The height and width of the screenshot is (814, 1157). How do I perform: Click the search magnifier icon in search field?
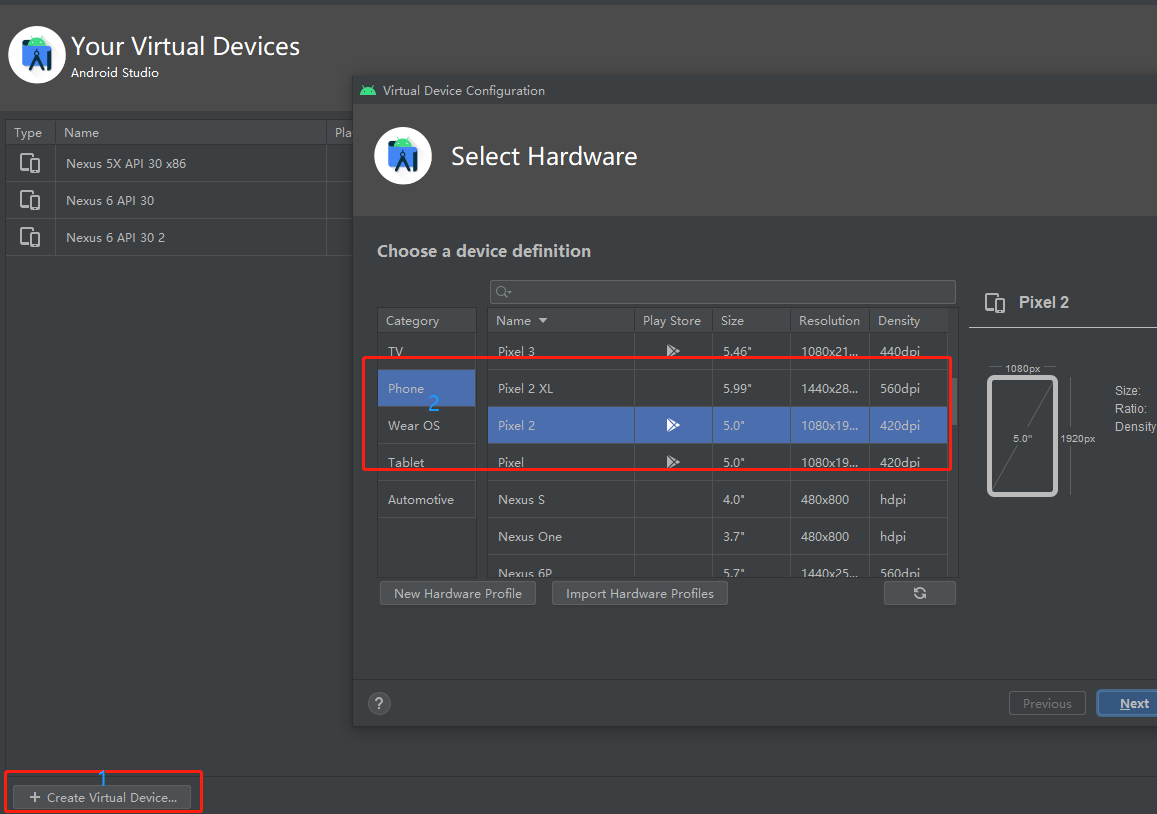503,292
